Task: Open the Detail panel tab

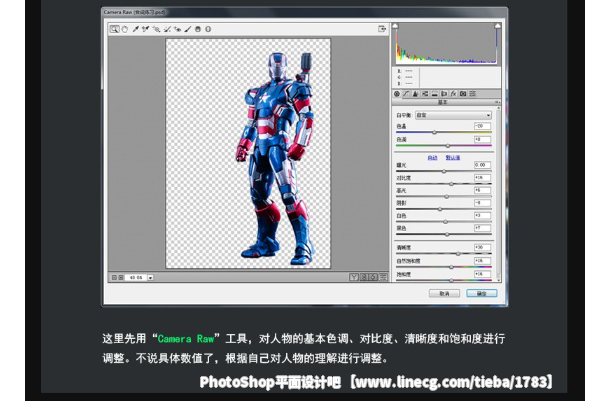Action: click(415, 94)
